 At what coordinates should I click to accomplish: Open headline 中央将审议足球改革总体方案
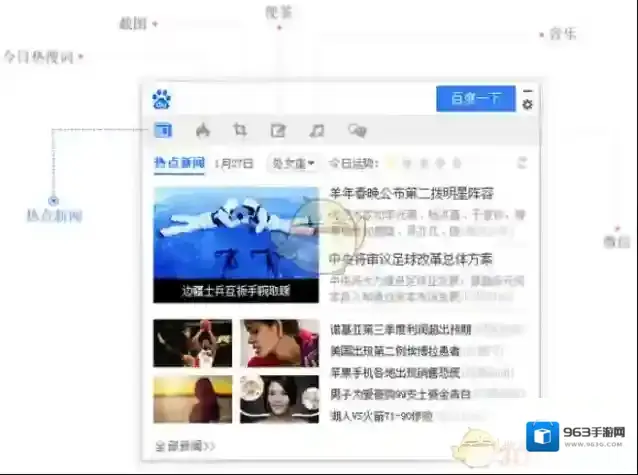click(x=411, y=259)
